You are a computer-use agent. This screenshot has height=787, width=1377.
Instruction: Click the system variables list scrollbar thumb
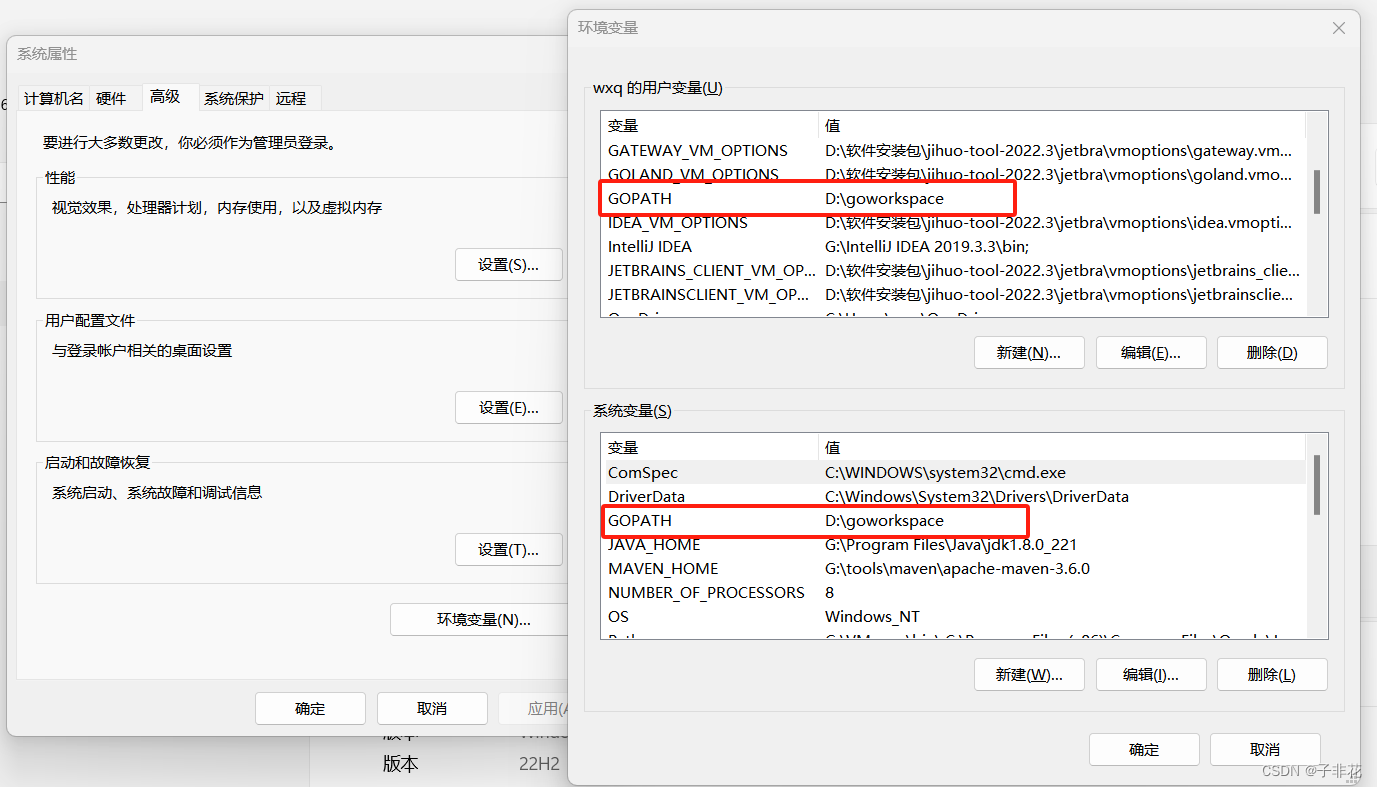1317,485
